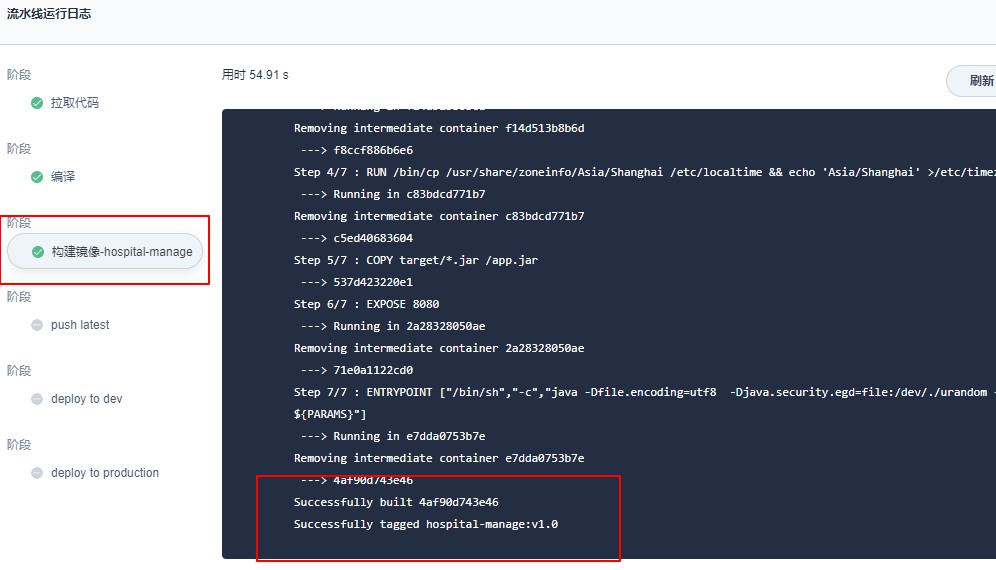Open the push latest step label
Screen dimensions: 996x570
point(80,325)
